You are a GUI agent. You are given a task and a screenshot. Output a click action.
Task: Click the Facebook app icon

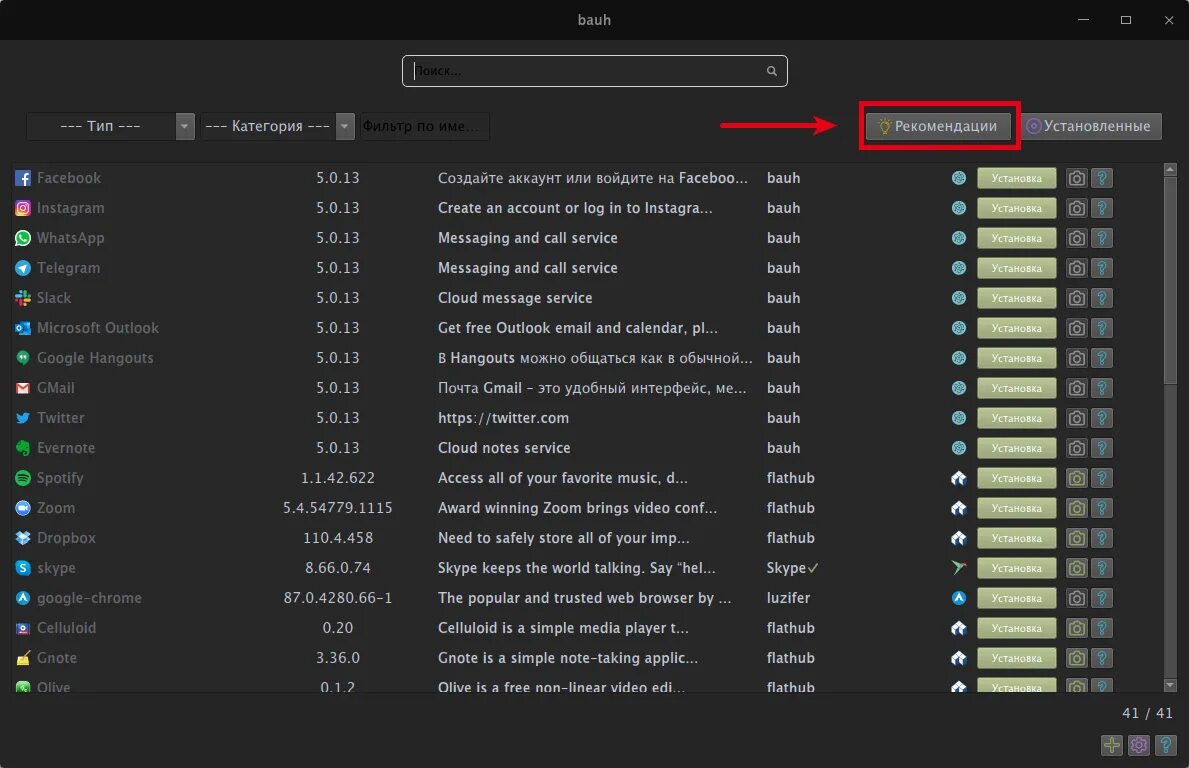23,178
